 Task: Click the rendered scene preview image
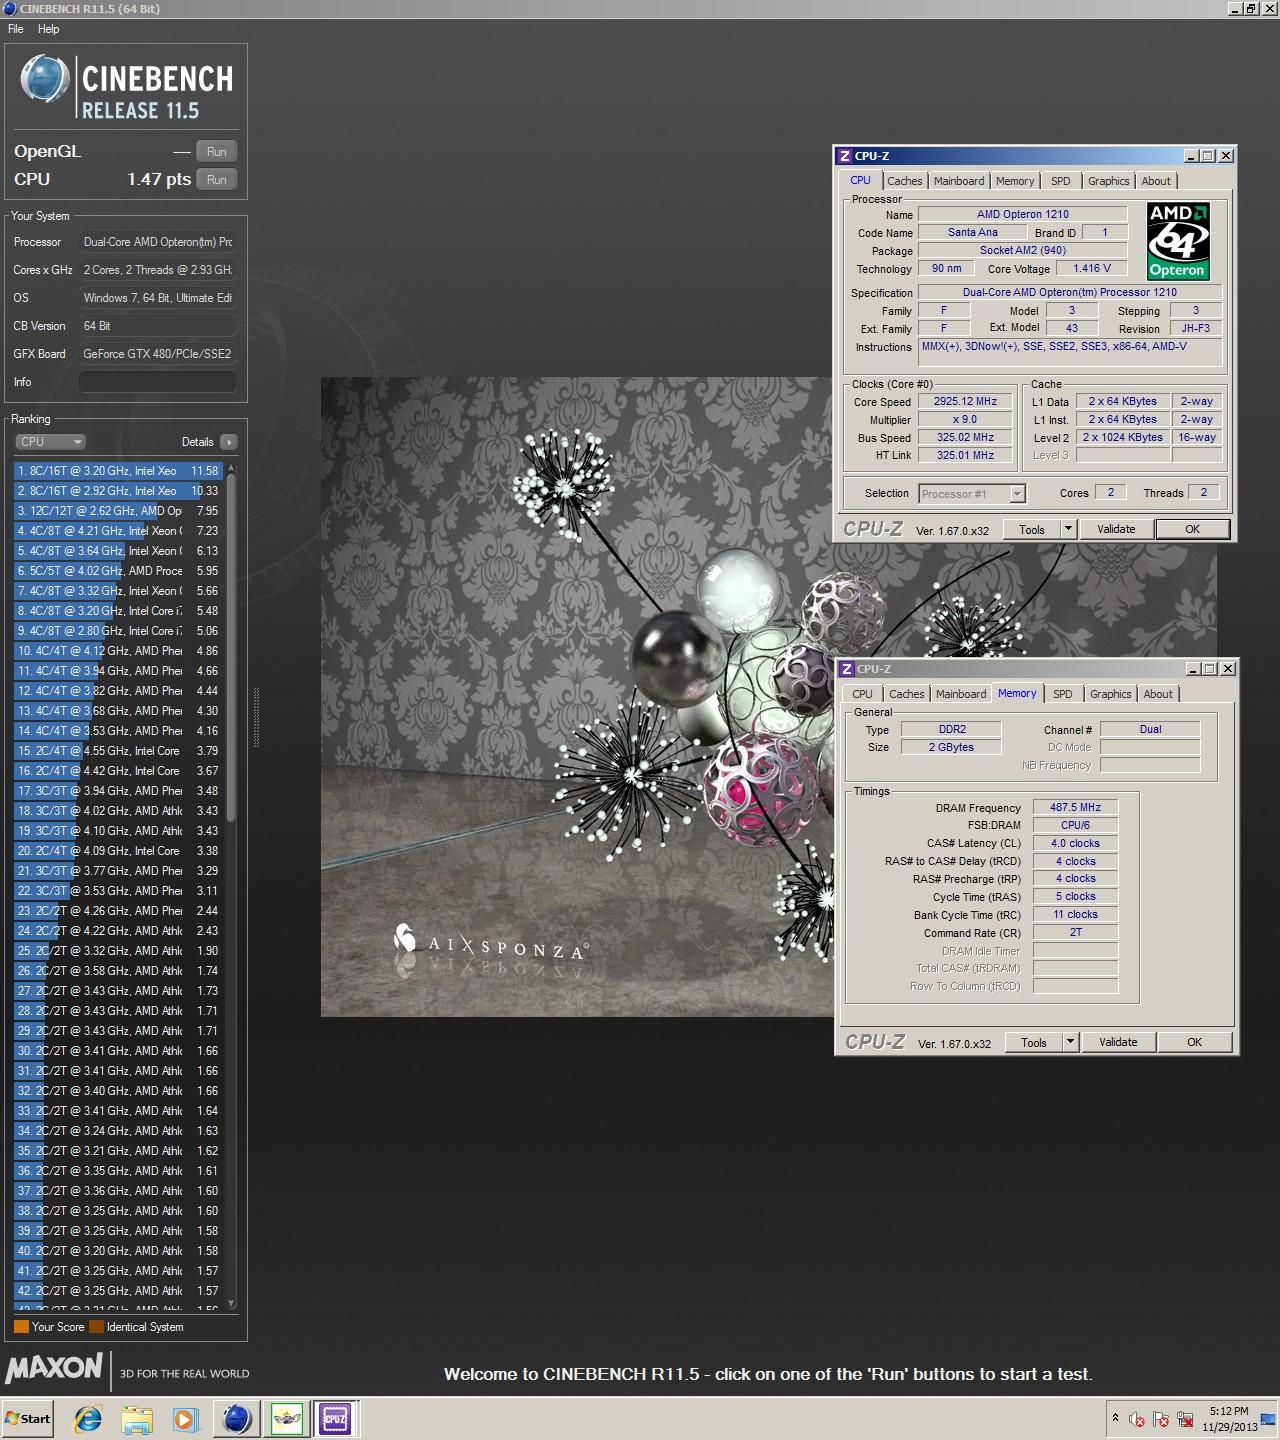[577, 697]
